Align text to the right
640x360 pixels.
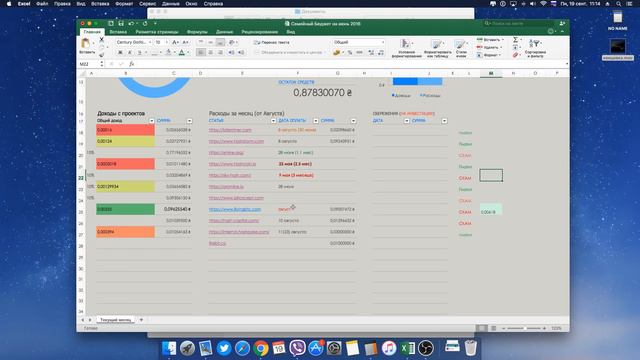tap(220, 53)
